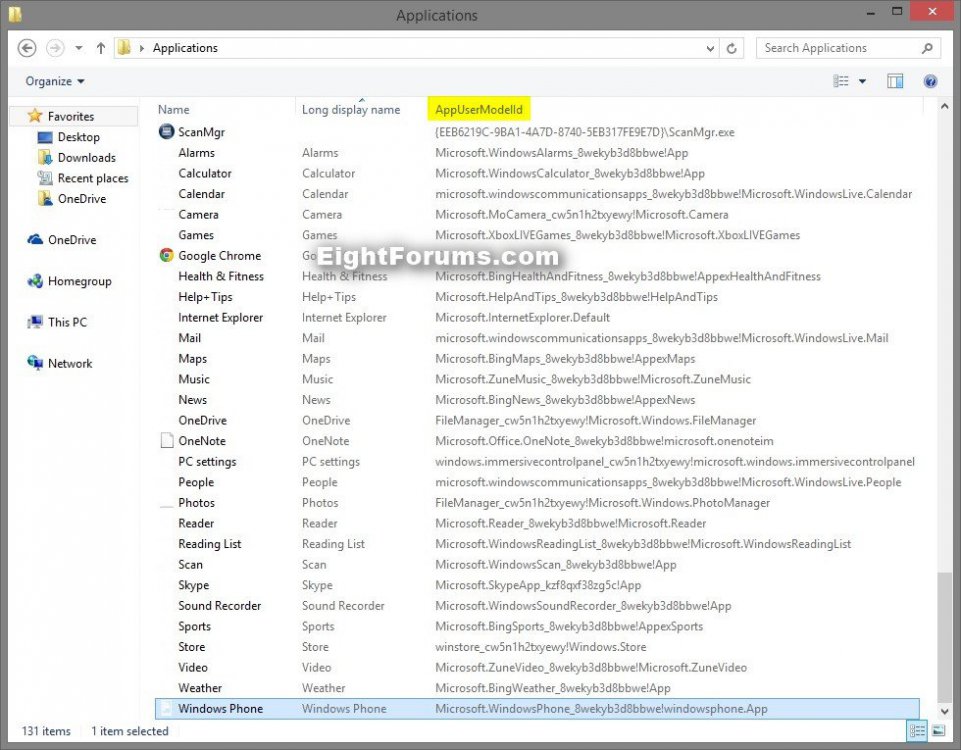Screen dimensions: 961x750
Task: Go up one folder level
Action: click(x=101, y=48)
